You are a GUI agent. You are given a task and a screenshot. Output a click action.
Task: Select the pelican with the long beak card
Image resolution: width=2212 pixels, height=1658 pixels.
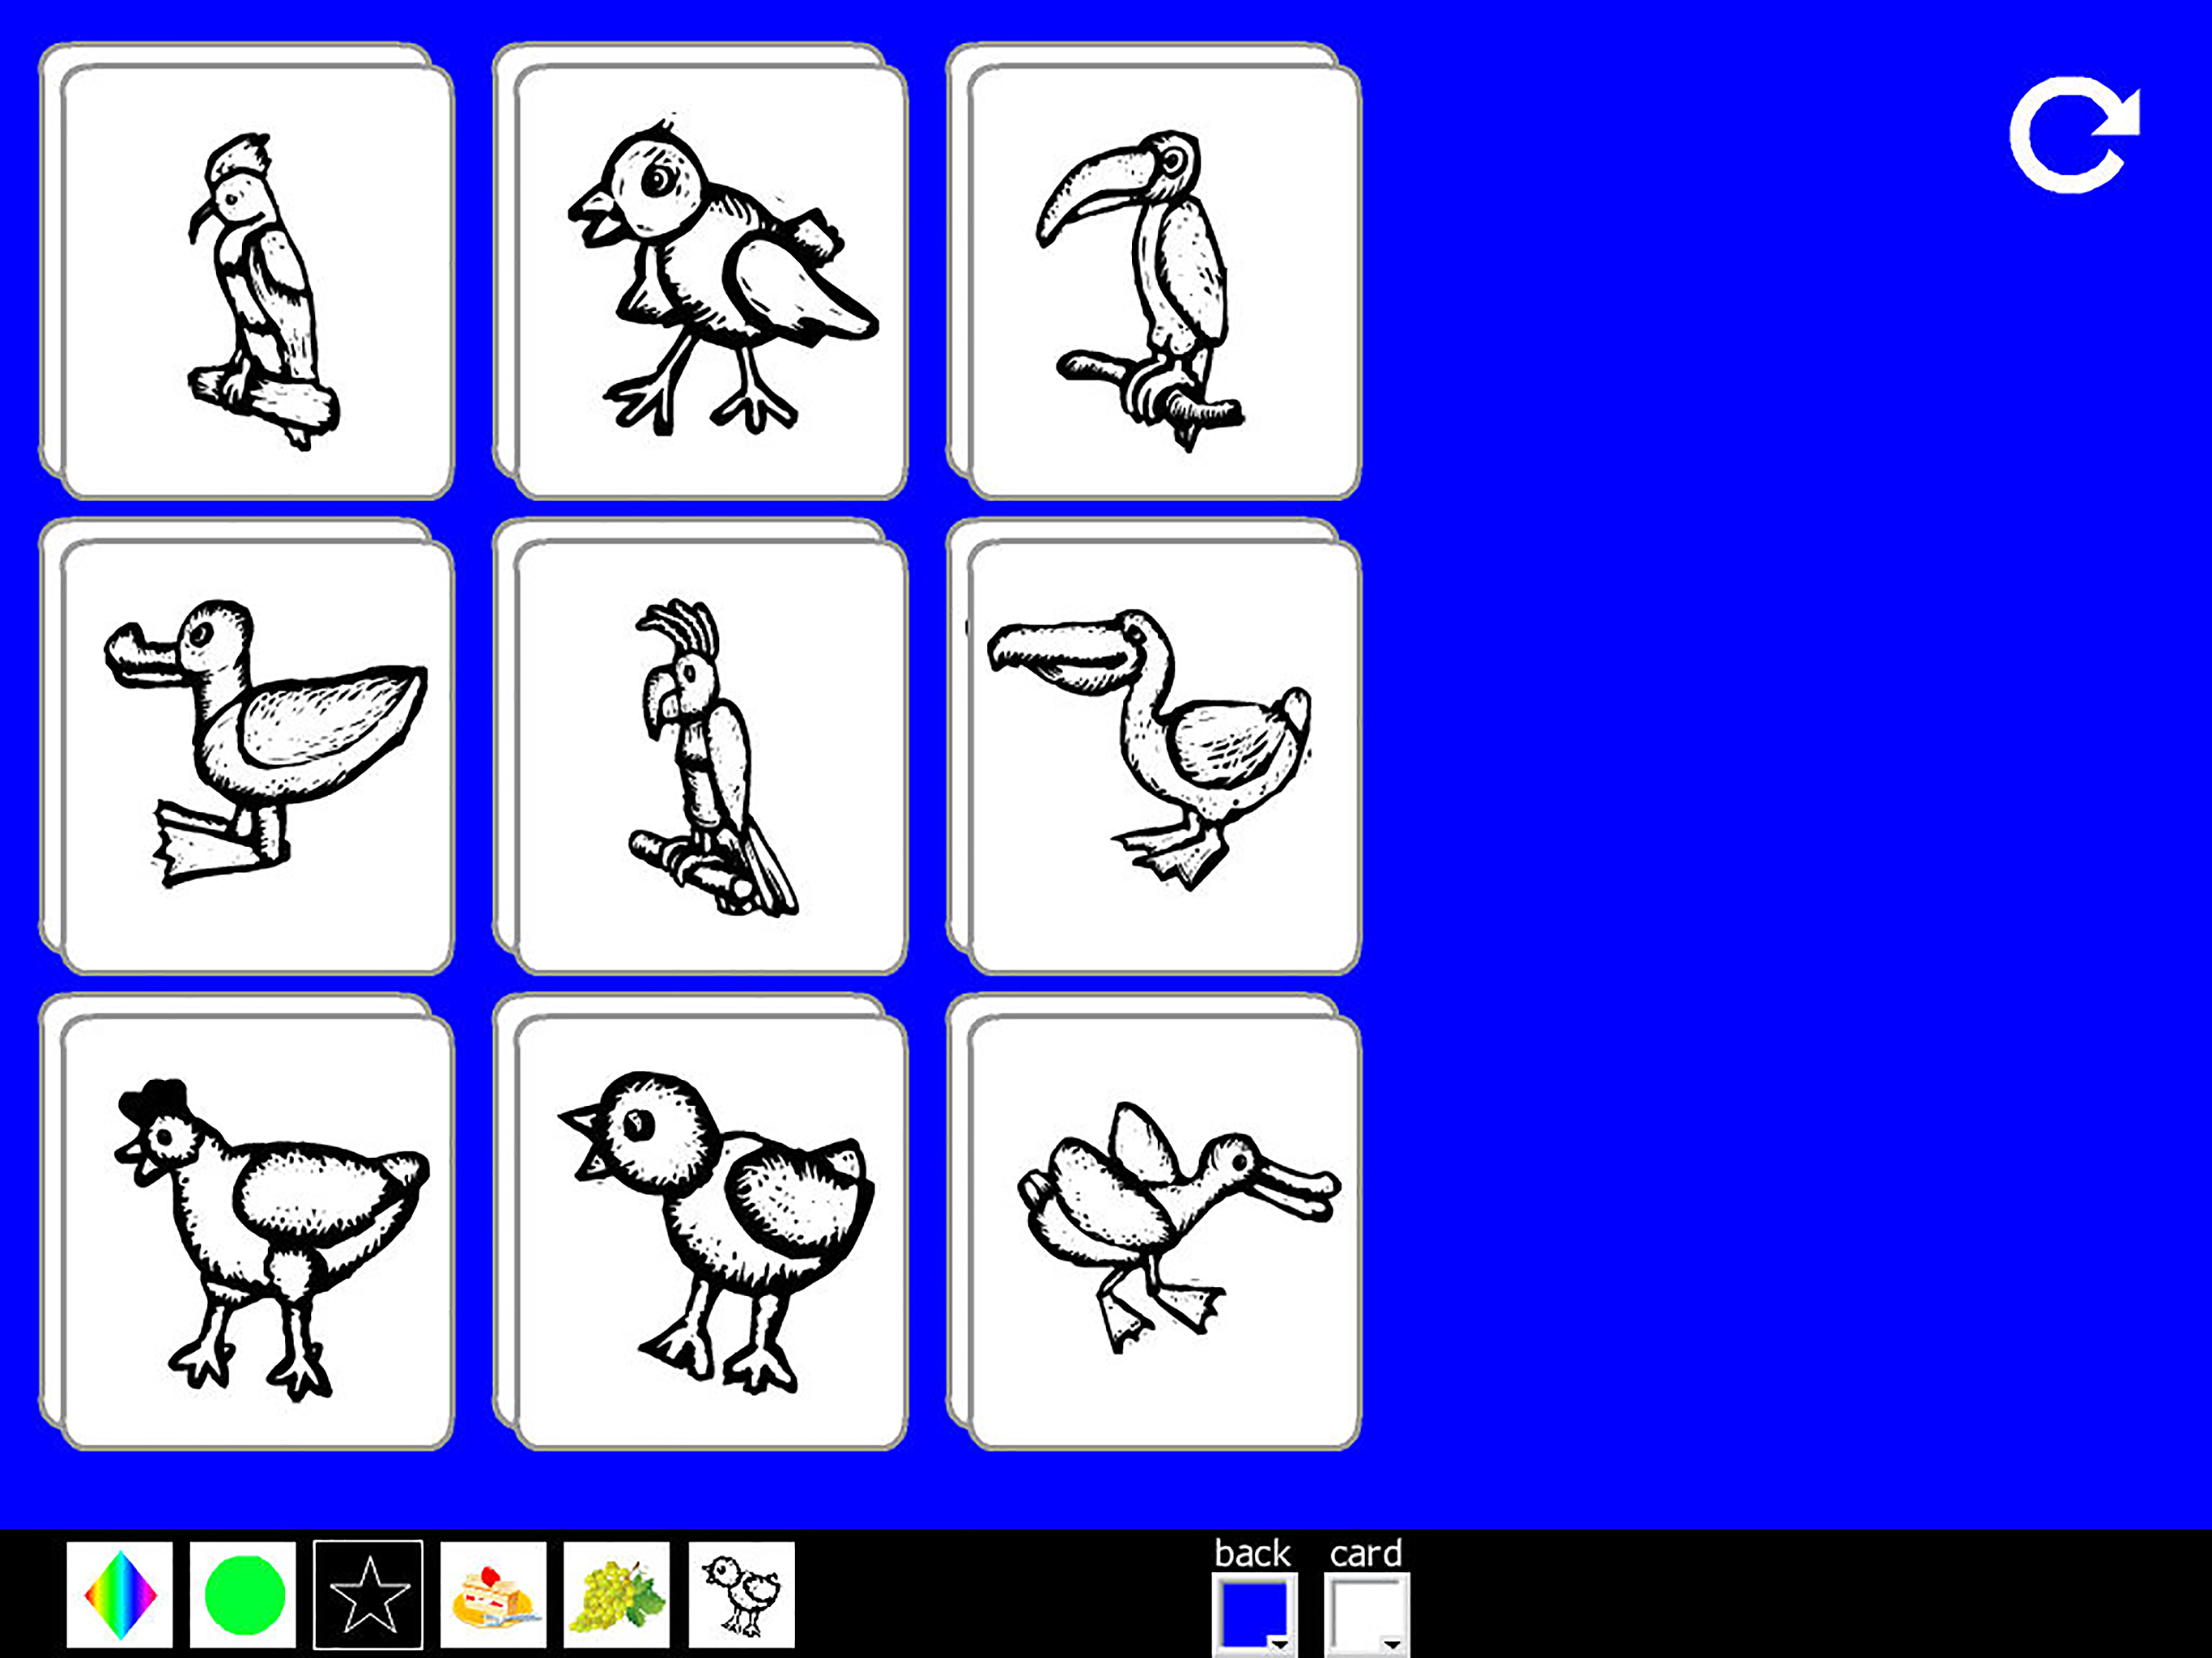pyautogui.click(x=1164, y=756)
